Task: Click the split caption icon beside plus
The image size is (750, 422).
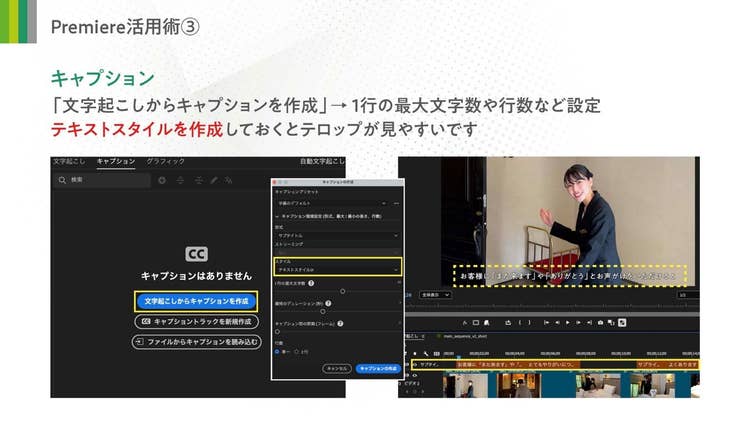Action: [180, 180]
